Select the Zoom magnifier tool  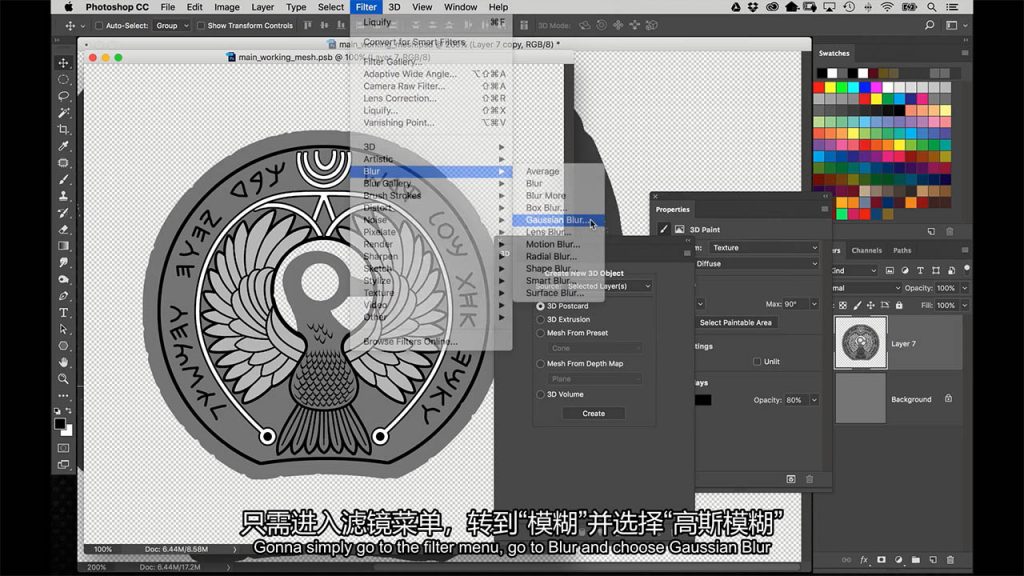pos(63,379)
